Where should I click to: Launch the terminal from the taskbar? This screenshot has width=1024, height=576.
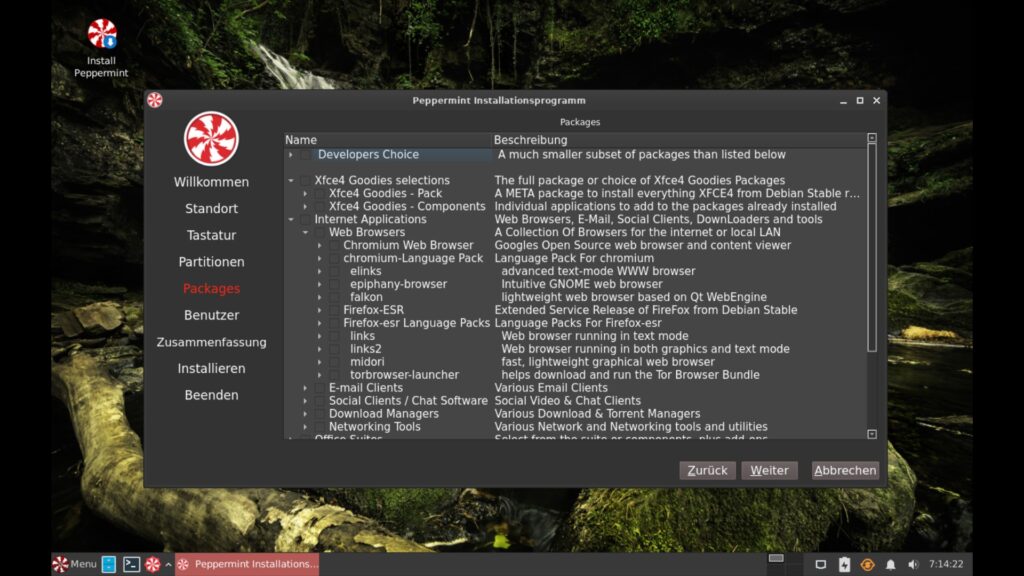(131, 564)
